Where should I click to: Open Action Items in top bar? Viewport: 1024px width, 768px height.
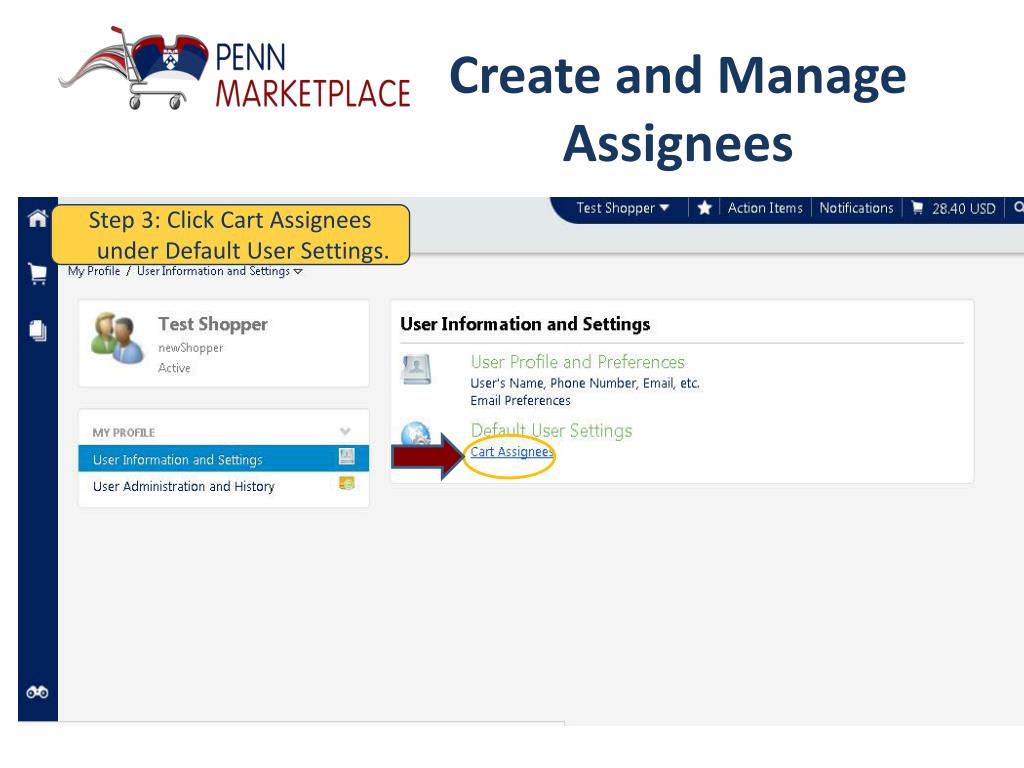pos(765,208)
